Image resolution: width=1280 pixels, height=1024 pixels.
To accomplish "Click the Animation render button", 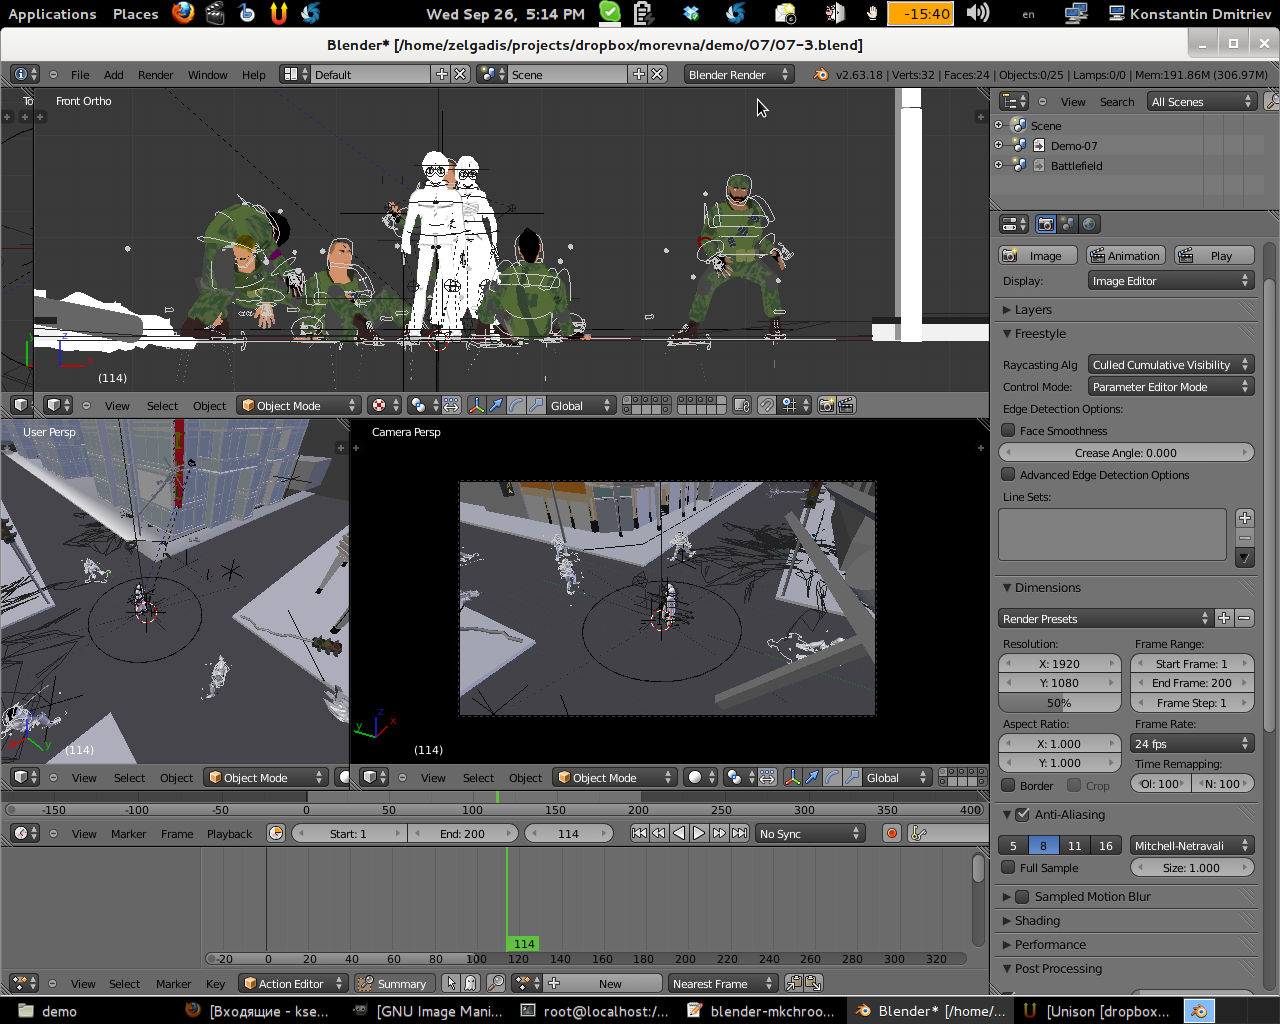I will pos(1125,255).
